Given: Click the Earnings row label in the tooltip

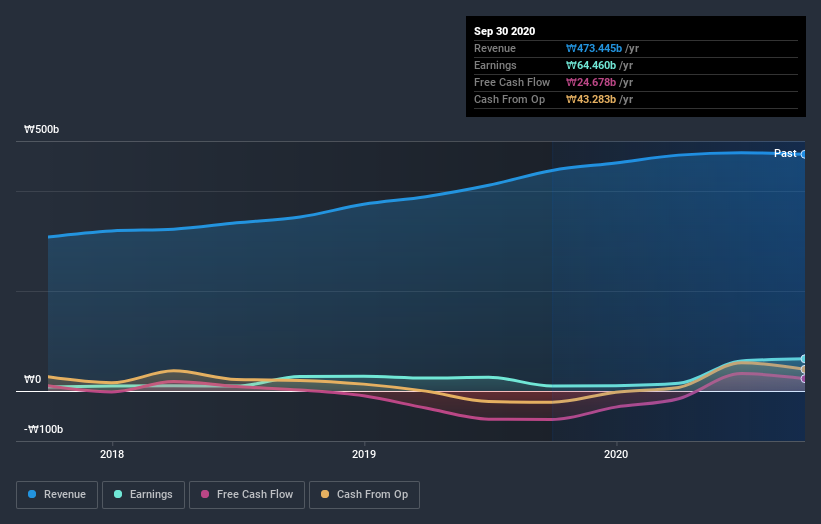Looking at the screenshot, I should pyautogui.click(x=495, y=65).
